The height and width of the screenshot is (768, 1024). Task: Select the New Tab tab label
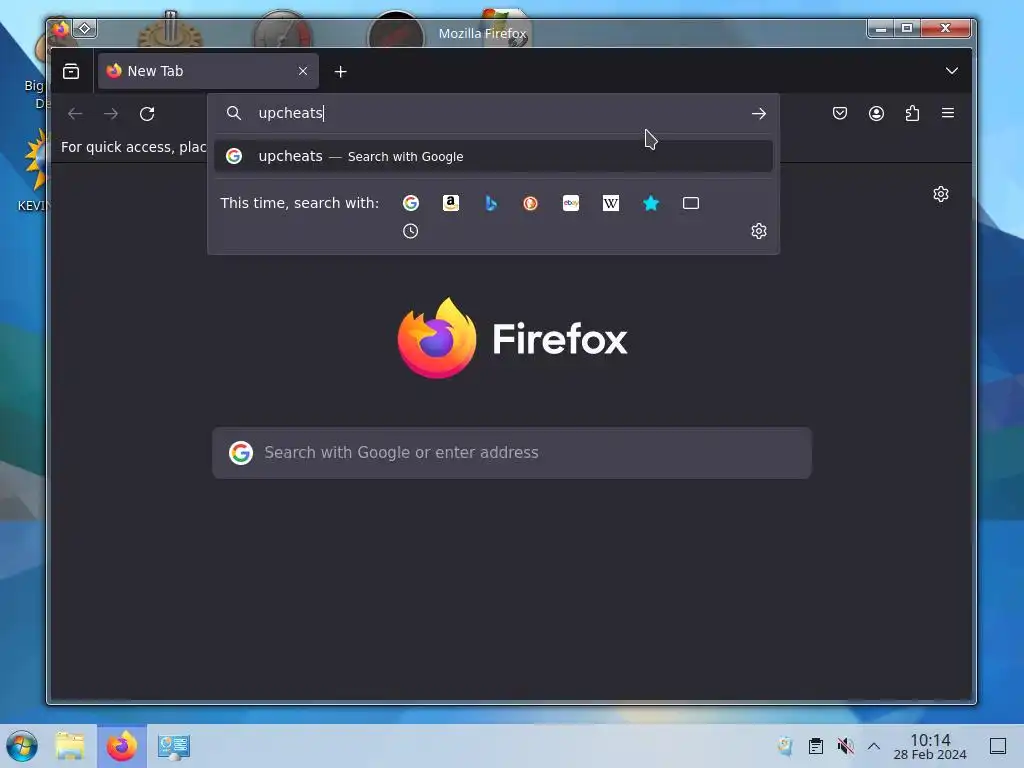155,71
